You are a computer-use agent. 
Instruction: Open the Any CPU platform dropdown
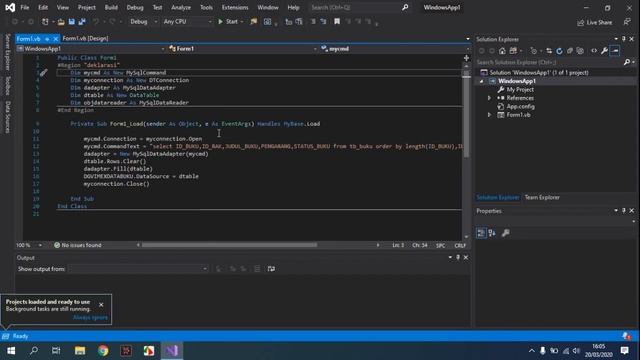coord(187,22)
